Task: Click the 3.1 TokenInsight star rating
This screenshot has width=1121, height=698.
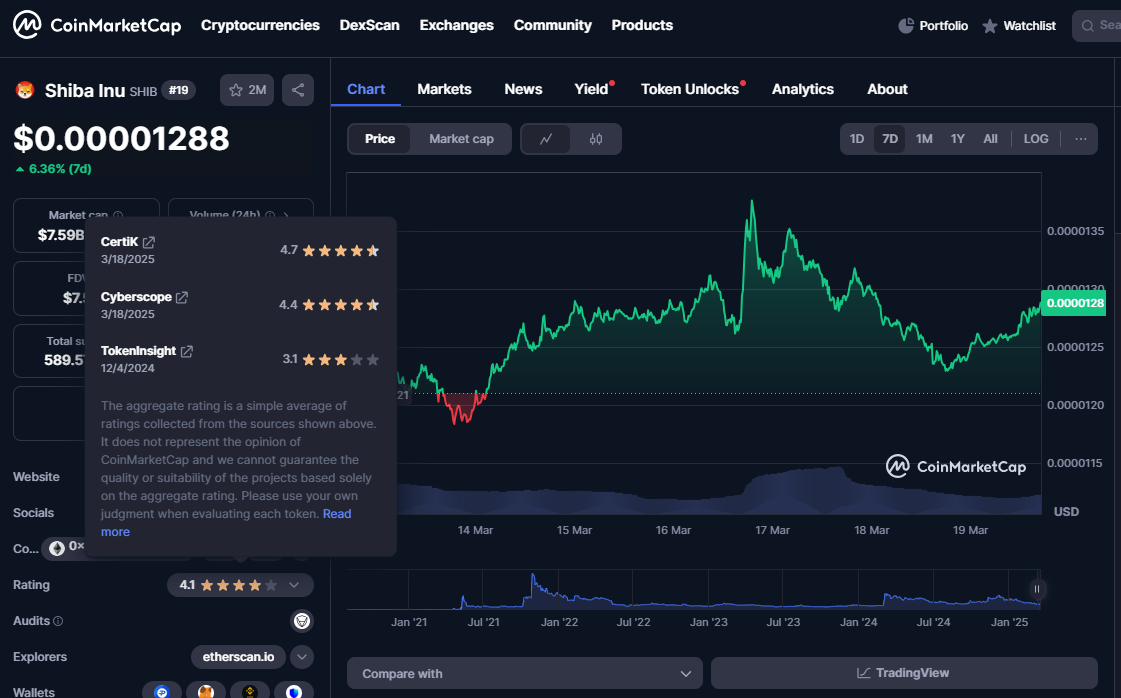Action: click(330, 359)
